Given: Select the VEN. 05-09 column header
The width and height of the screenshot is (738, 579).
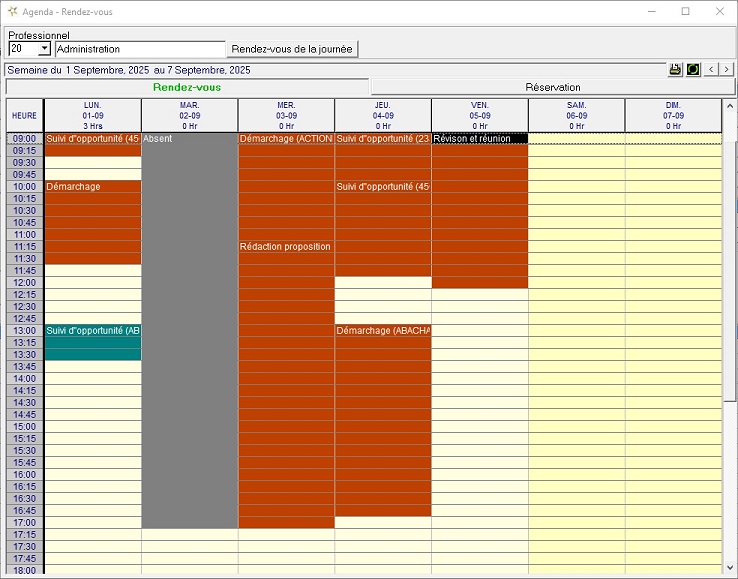Looking at the screenshot, I should [479, 115].
